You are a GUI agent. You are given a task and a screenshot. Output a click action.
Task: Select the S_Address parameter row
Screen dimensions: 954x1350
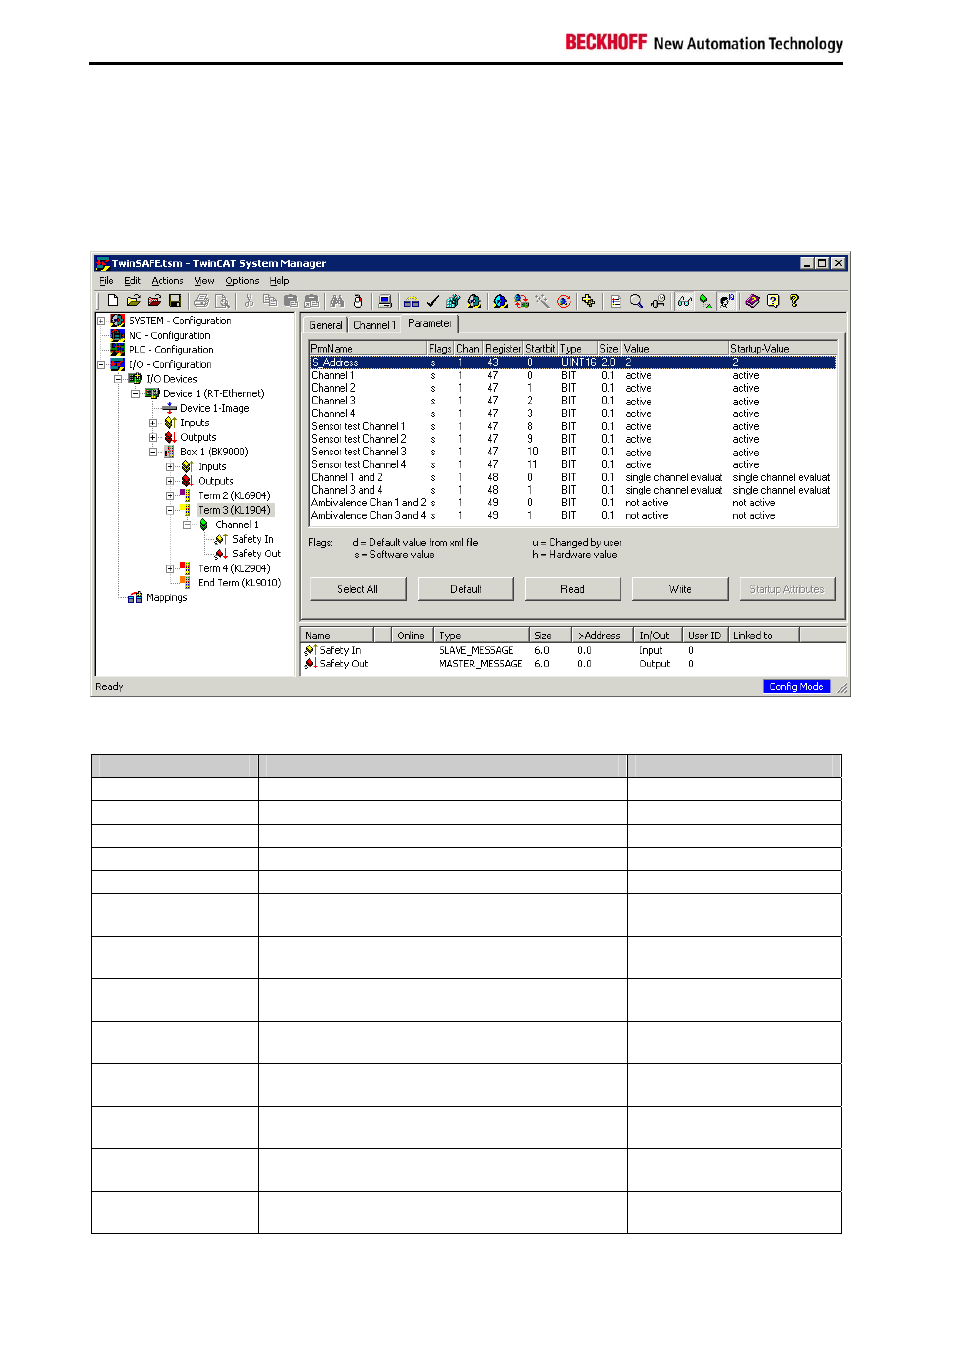572,362
